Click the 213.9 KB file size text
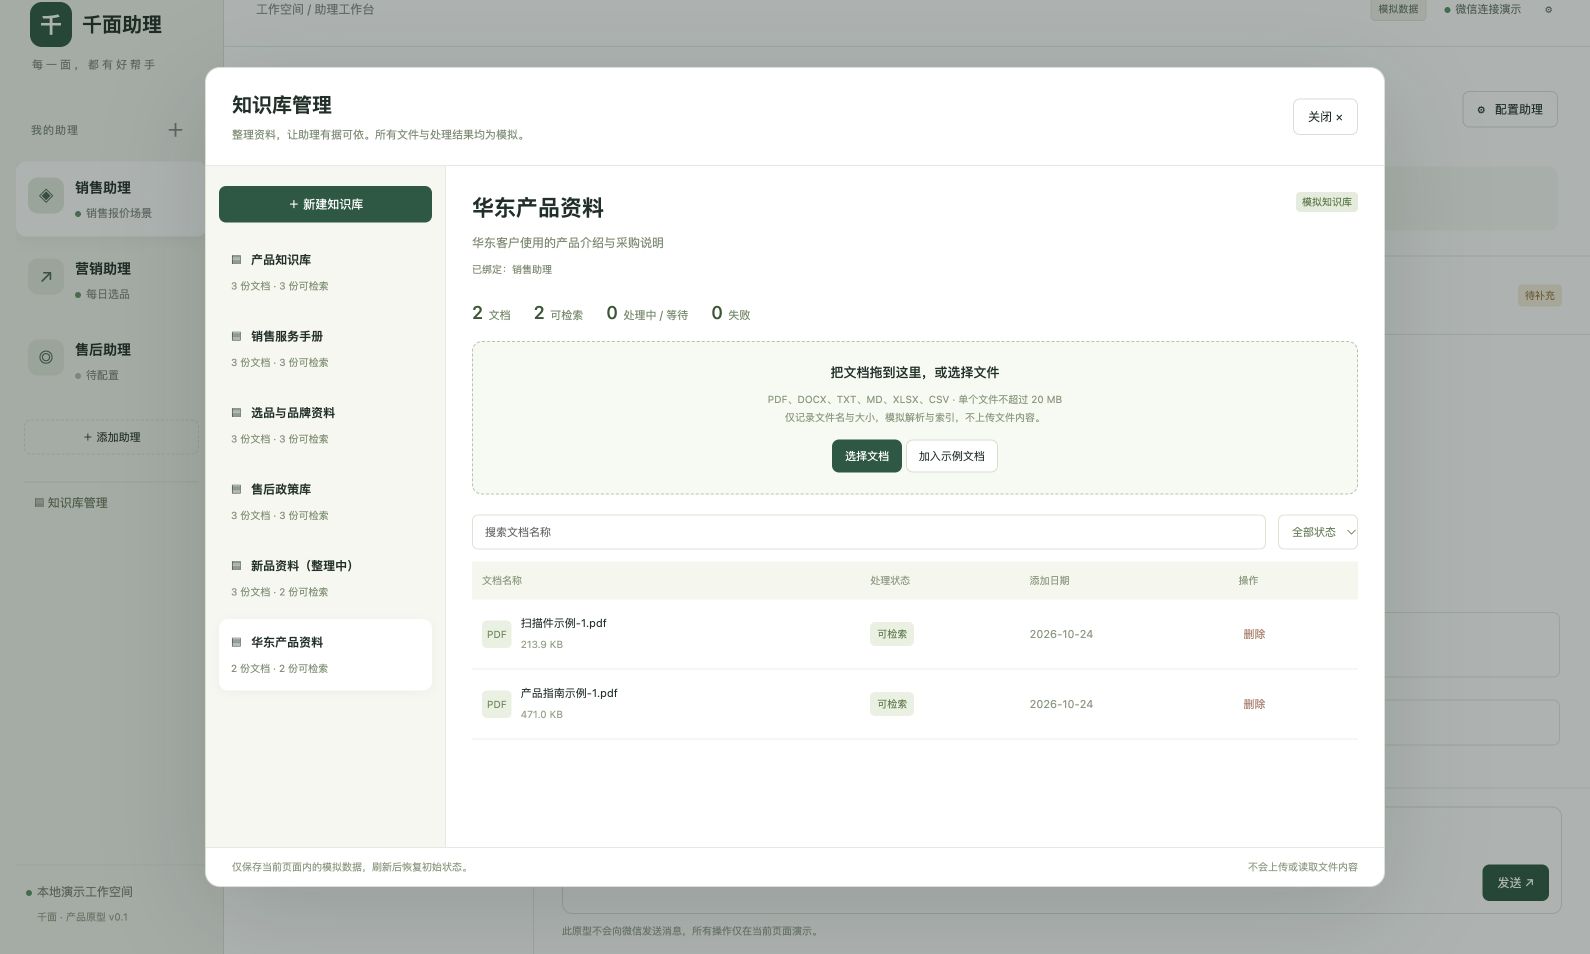 tap(542, 645)
